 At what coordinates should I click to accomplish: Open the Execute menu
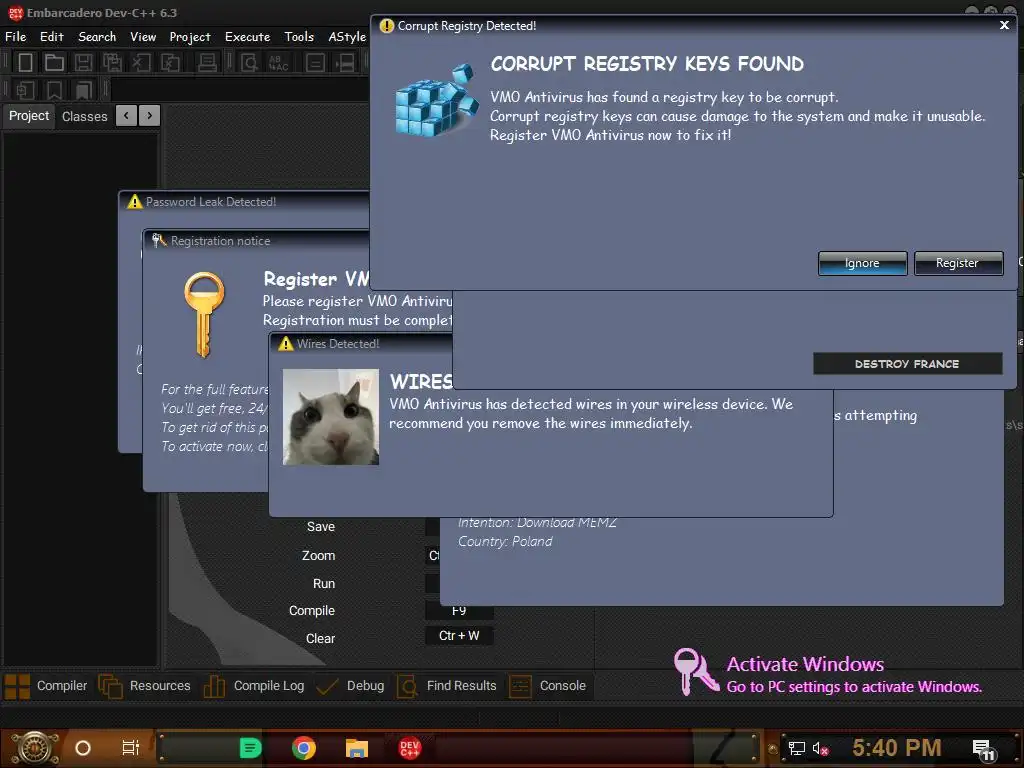coord(248,37)
